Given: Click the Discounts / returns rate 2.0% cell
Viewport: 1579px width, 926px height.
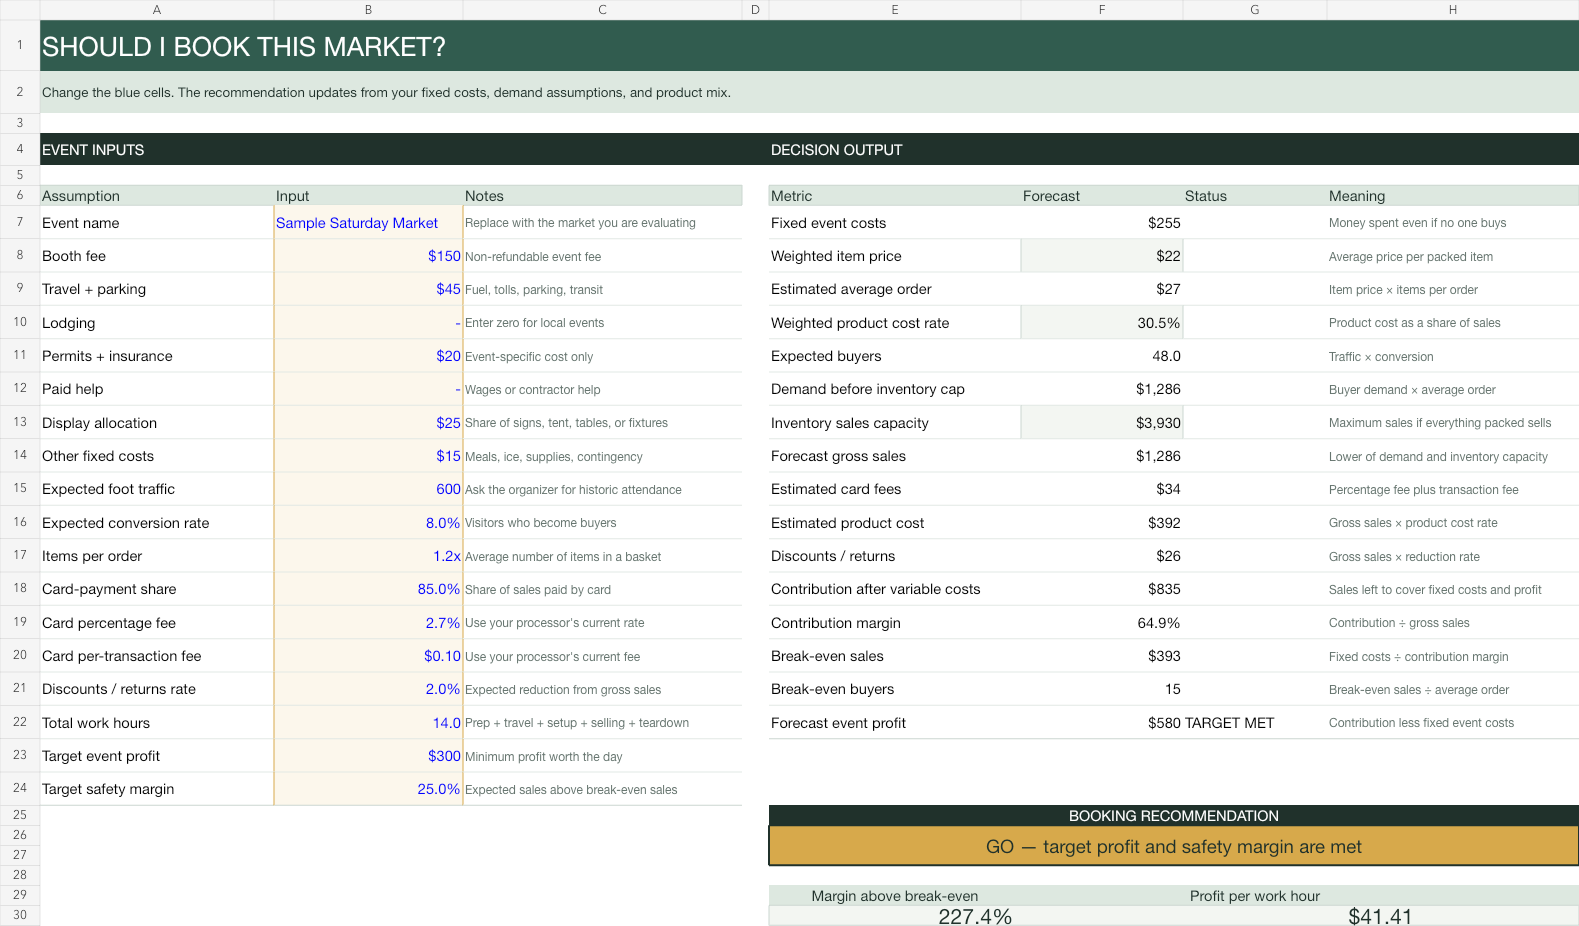Looking at the screenshot, I should coord(368,689).
